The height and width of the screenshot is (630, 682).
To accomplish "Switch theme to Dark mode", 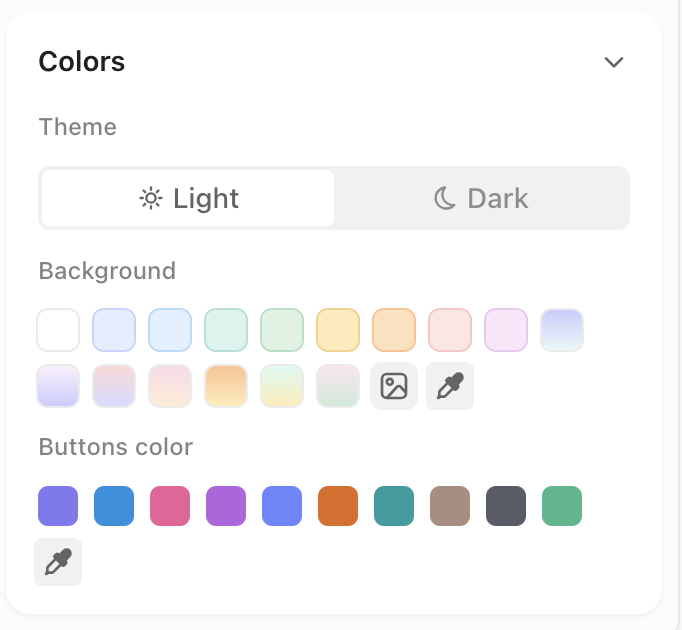I will [x=482, y=198].
